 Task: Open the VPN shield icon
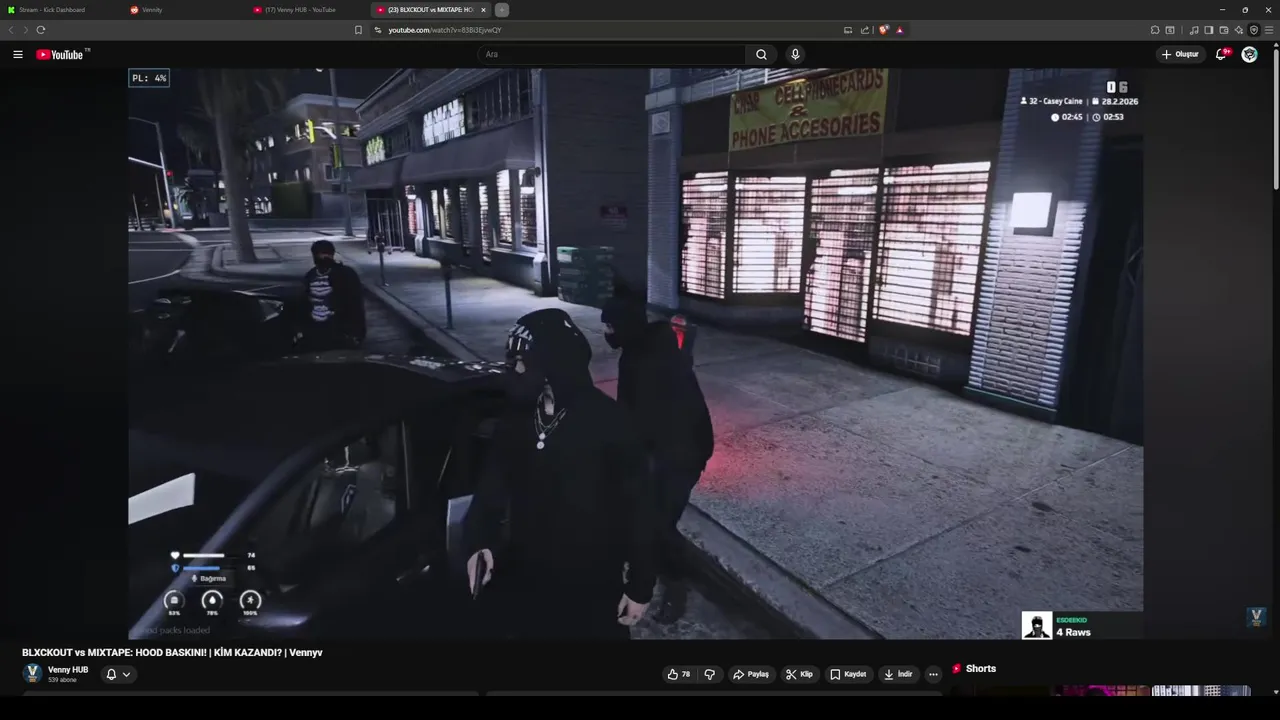pyautogui.click(x=1254, y=30)
